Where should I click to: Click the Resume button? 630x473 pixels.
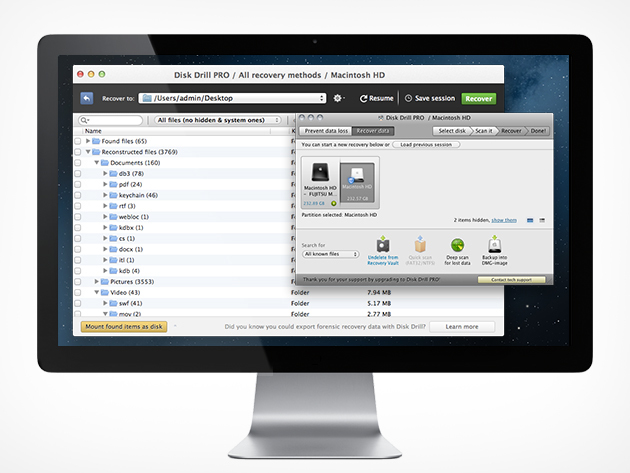(x=376, y=98)
